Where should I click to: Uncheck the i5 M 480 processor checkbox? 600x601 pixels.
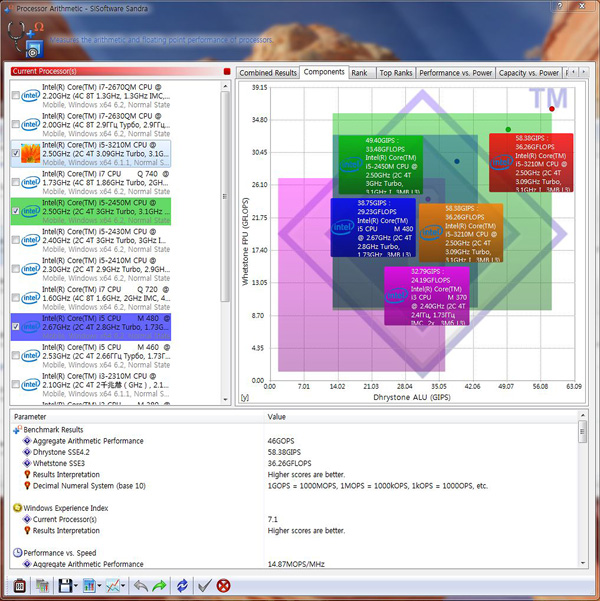pos(16,327)
